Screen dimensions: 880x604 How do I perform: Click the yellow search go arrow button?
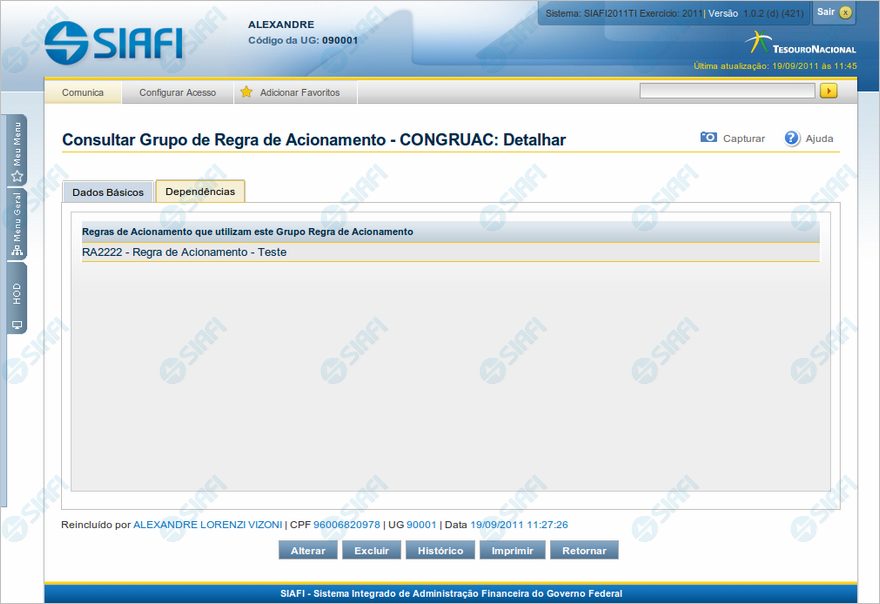coord(828,91)
